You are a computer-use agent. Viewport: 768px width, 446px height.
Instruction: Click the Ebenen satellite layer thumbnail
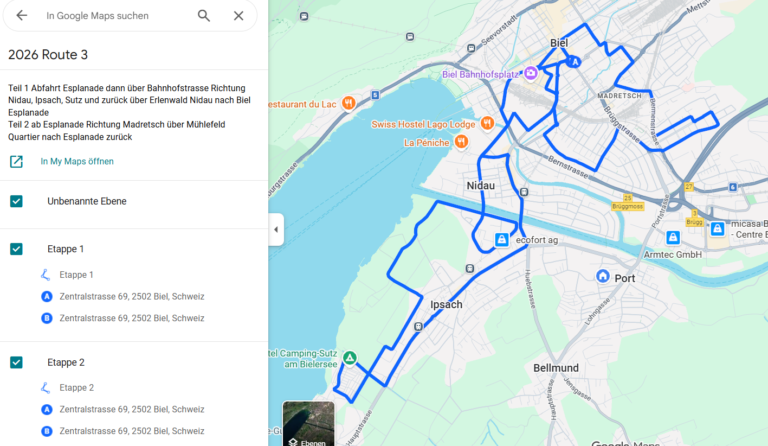(x=309, y=424)
